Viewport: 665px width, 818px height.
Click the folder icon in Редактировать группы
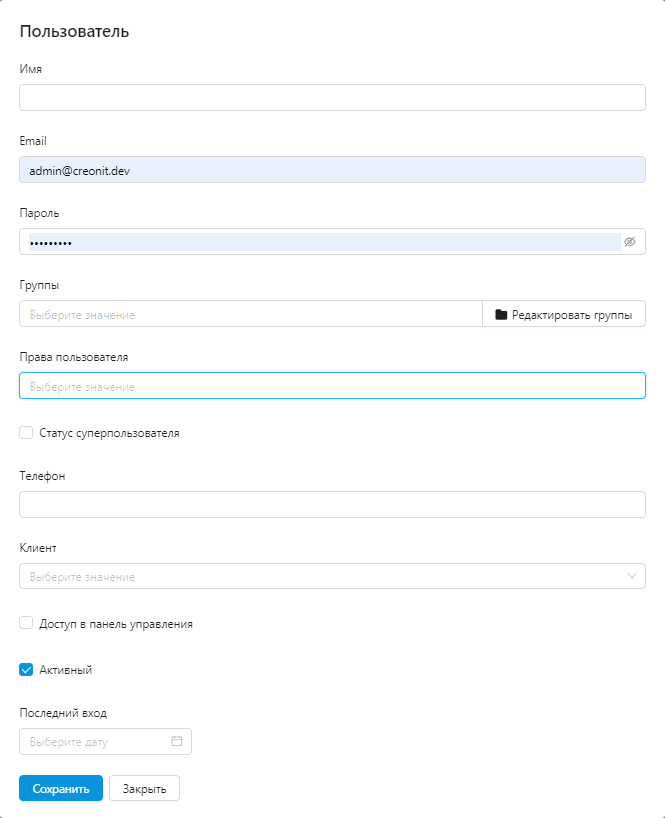click(x=501, y=315)
